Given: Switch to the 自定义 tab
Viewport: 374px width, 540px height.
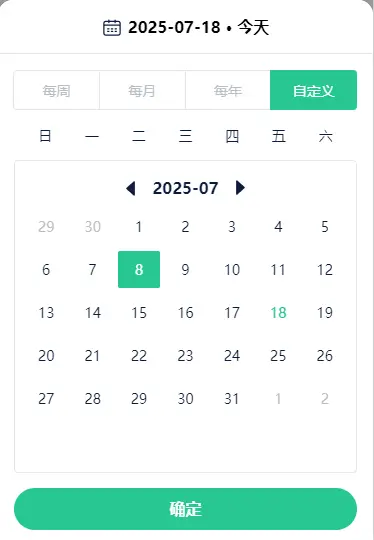Looking at the screenshot, I should coord(313,90).
